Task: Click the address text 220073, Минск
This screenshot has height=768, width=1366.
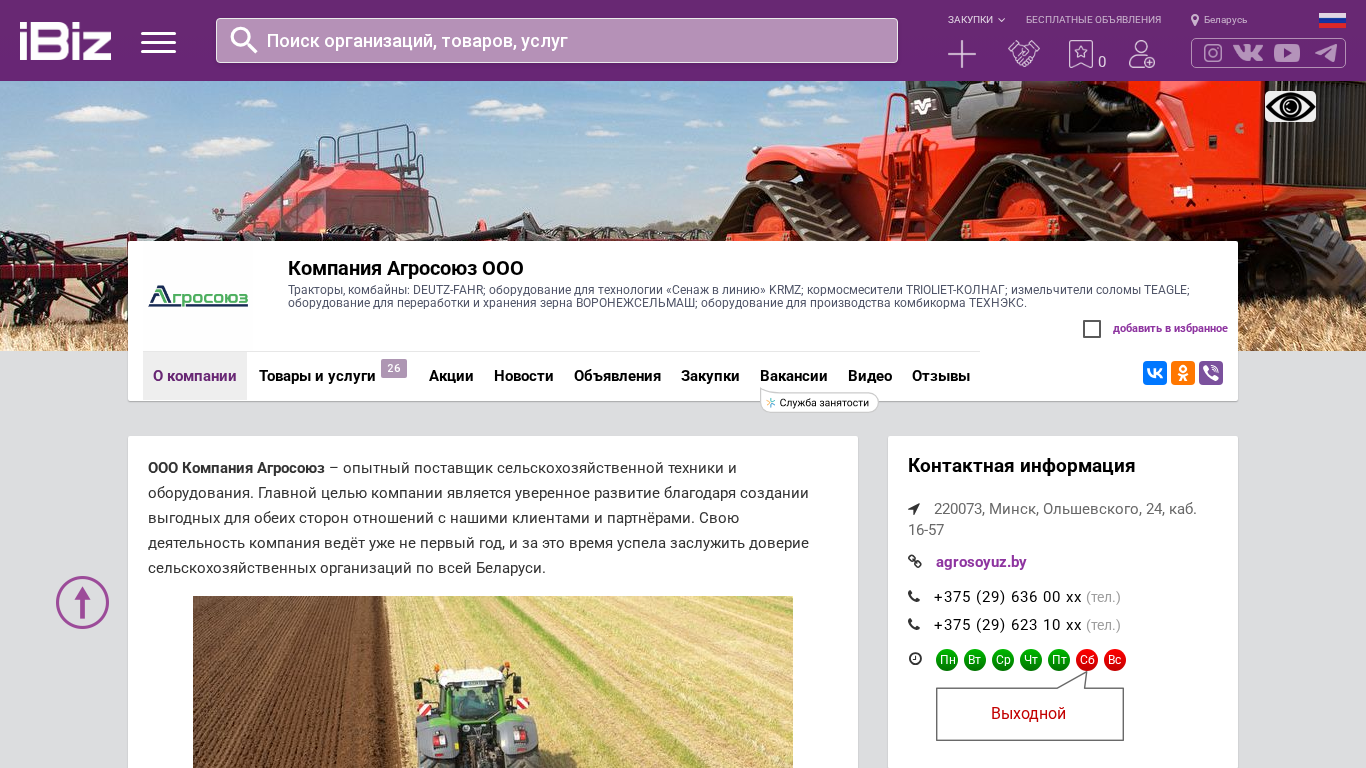Action: click(1052, 519)
